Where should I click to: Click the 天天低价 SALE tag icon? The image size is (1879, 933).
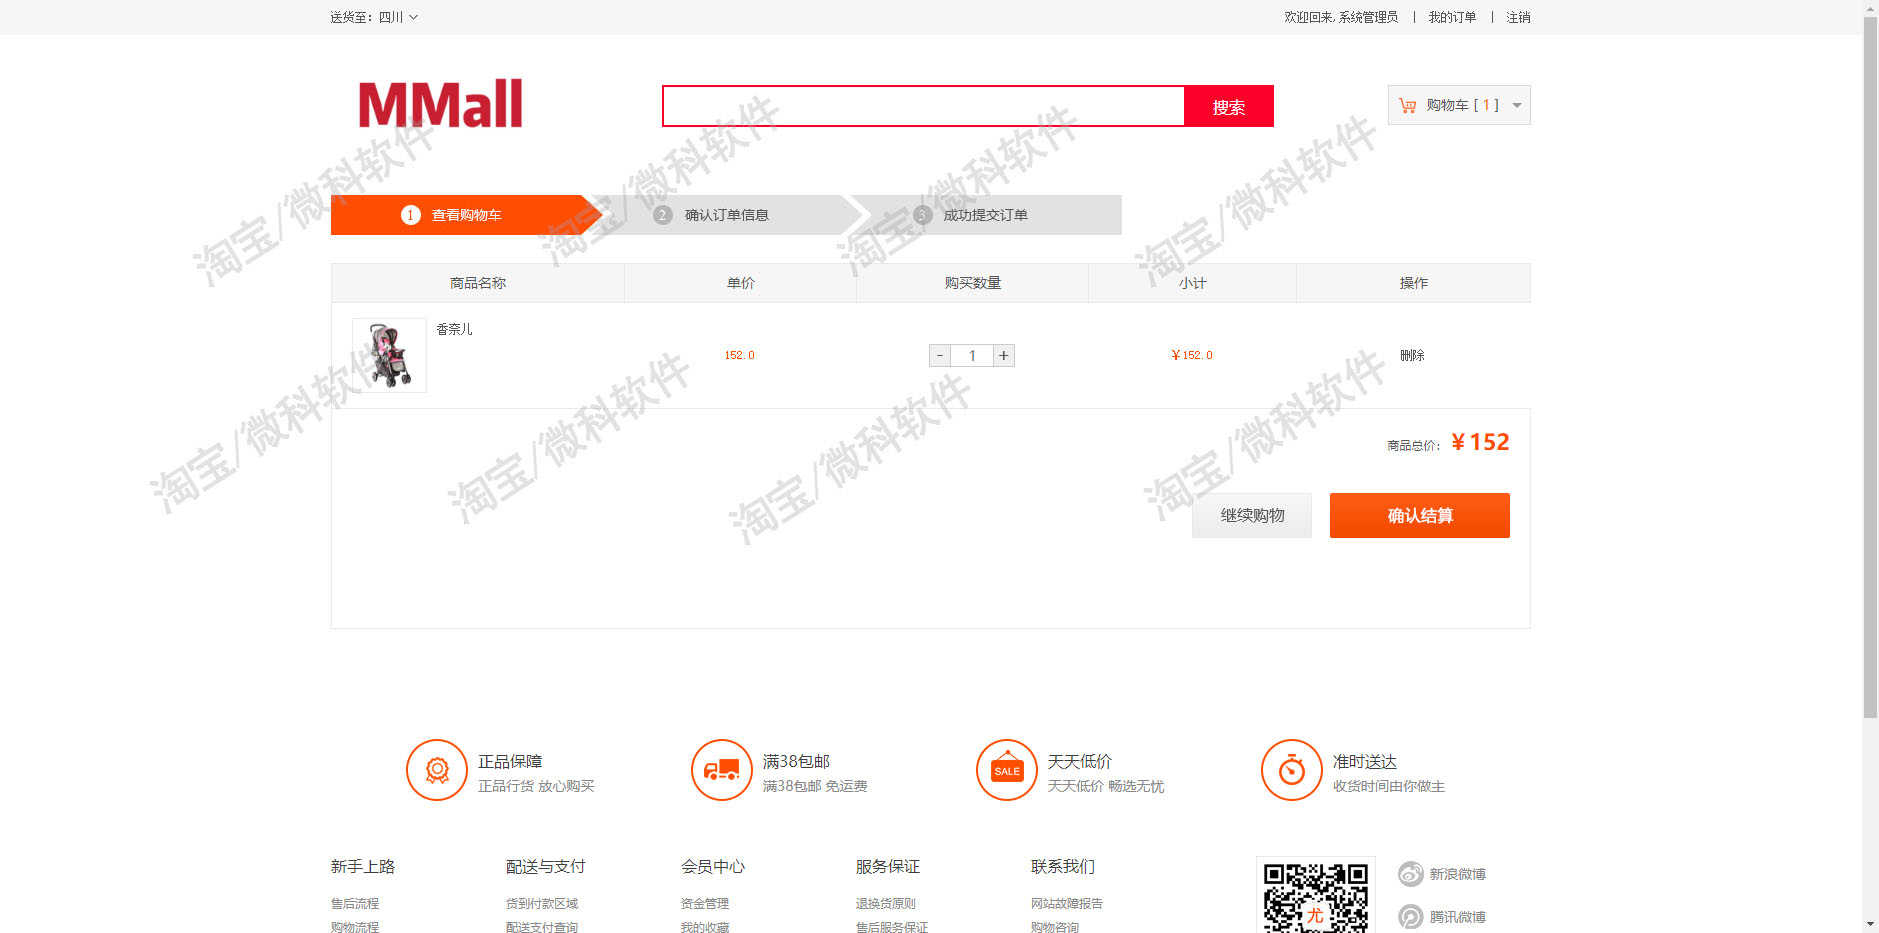coord(1007,770)
